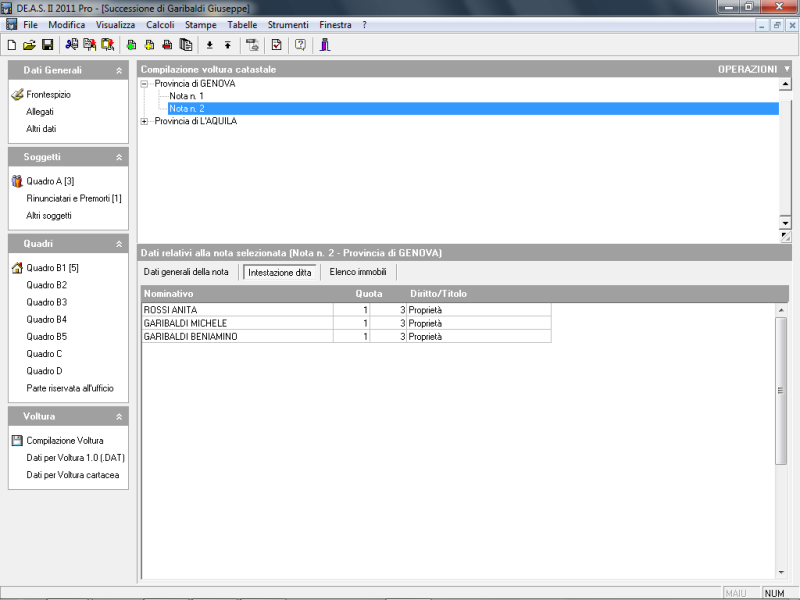The height and width of the screenshot is (600, 800).
Task: Open the OPERAZIONI dropdown arrow
Action: [787, 69]
